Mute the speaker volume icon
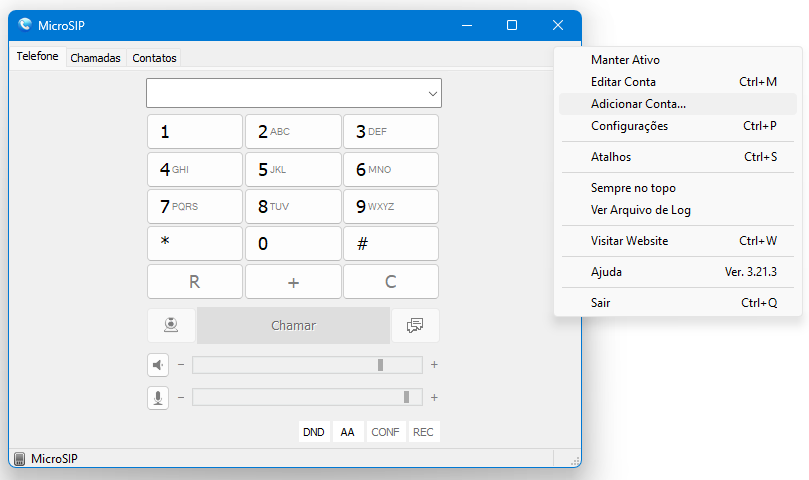Viewport: 809px width, 480px height. [158, 365]
